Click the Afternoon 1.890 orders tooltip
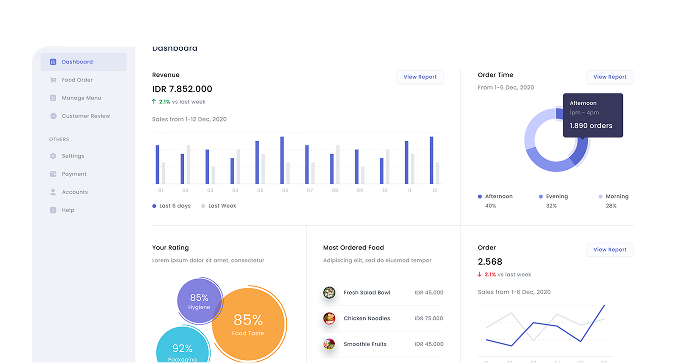The width and height of the screenshot is (683, 363). [593, 115]
